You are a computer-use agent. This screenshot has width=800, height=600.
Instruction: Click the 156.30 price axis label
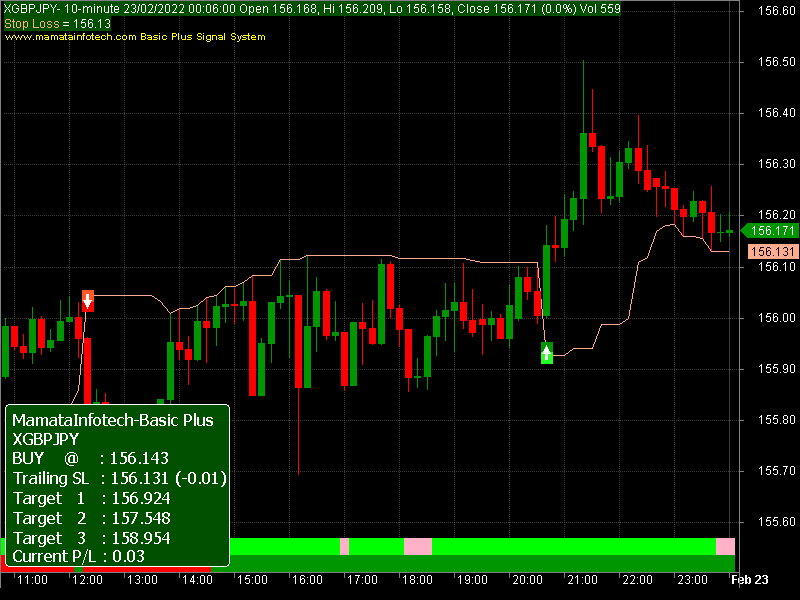tap(777, 164)
